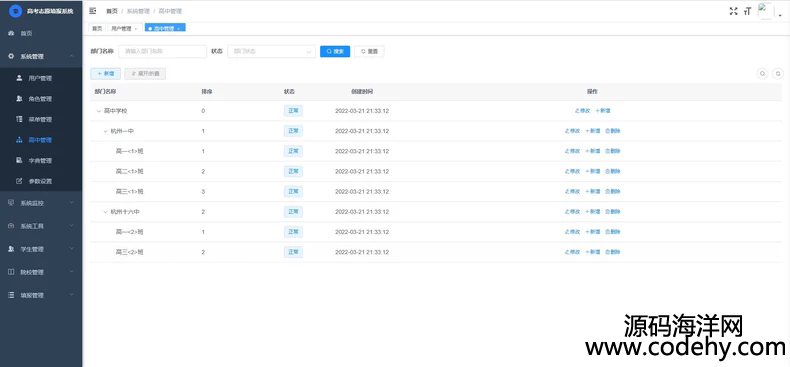
Task: Open the 状态 status dropdown
Action: tap(272, 51)
